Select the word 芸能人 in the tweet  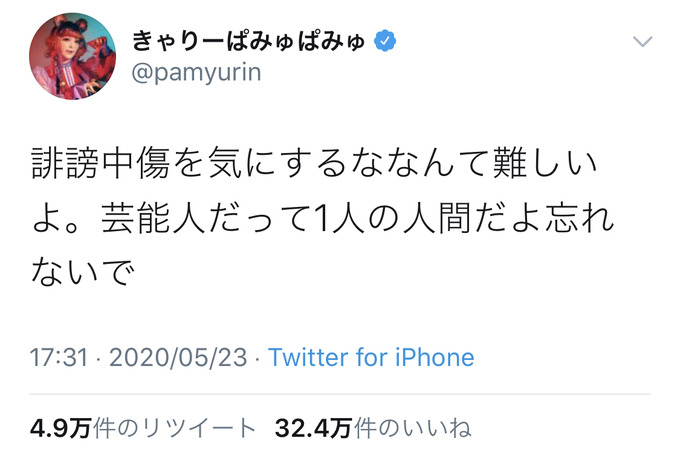click(x=153, y=218)
